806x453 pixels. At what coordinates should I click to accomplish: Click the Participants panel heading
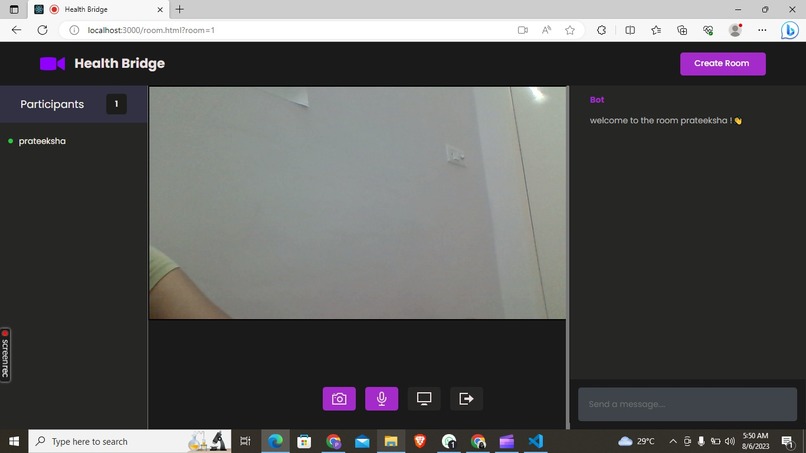pos(52,104)
